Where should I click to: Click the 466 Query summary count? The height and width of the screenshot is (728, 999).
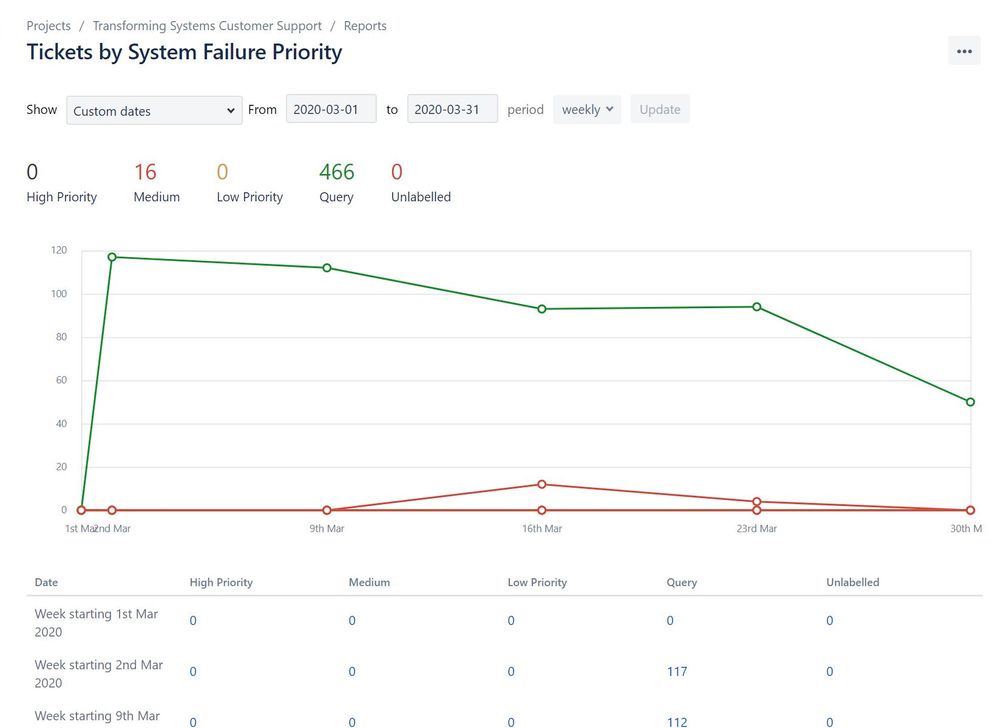(x=336, y=172)
